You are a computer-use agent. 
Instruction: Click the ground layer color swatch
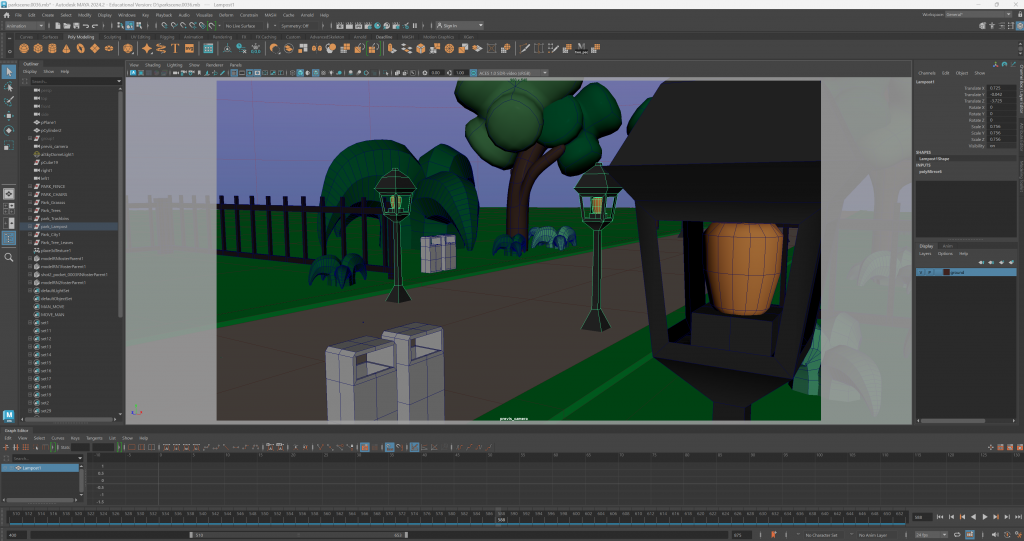(945, 272)
